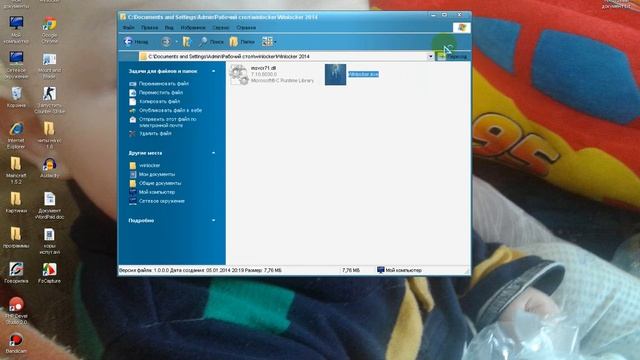Viewport: 640px width, 360px height.
Task: Open Сетевое окружение in Другие места
Action: (162, 201)
